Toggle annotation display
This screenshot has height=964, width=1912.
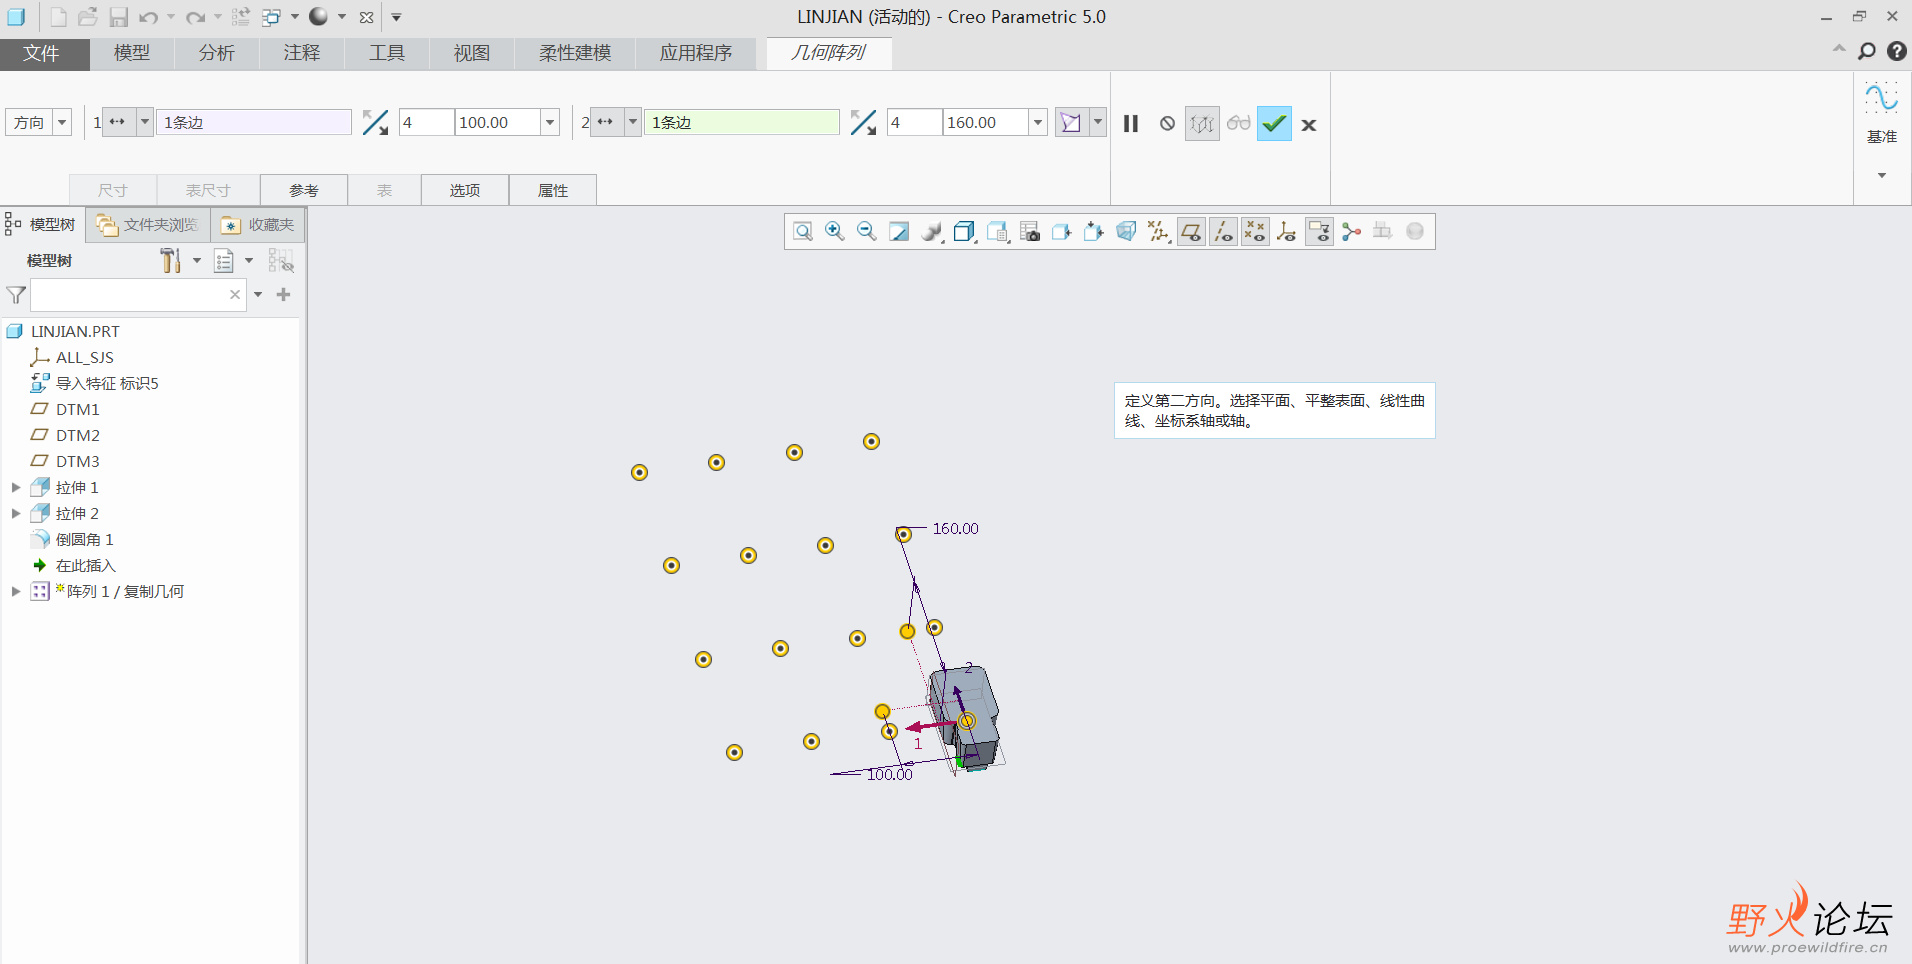pos(1319,232)
